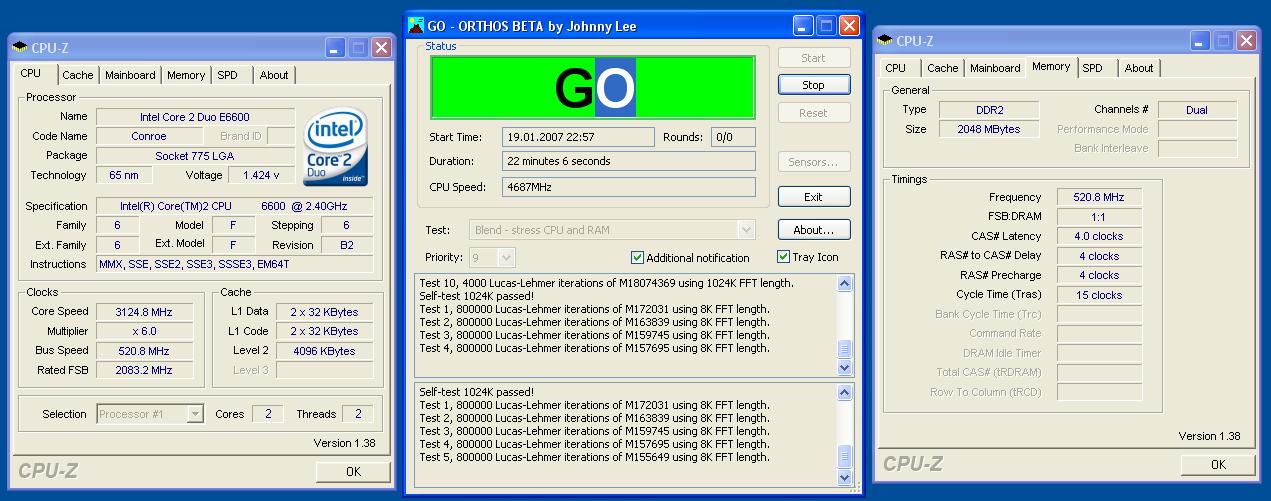Click the Intel Core 2 Duo logo
This screenshot has height=501, width=1271.
point(336,147)
